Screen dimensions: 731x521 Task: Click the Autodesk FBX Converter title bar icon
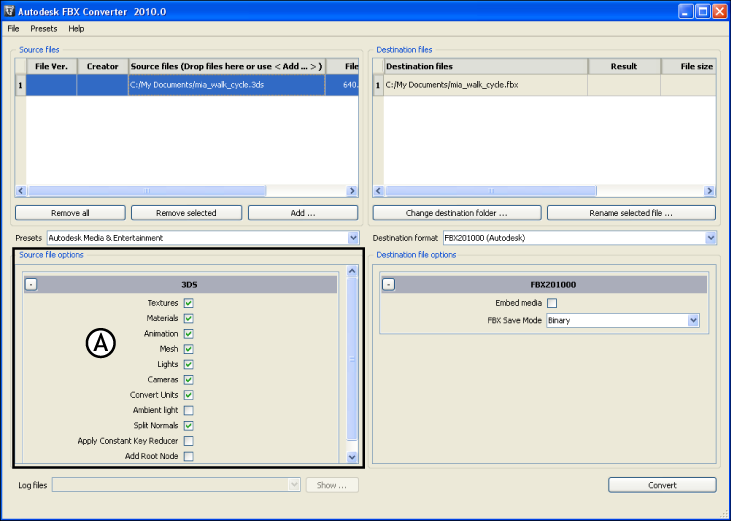coord(9,11)
